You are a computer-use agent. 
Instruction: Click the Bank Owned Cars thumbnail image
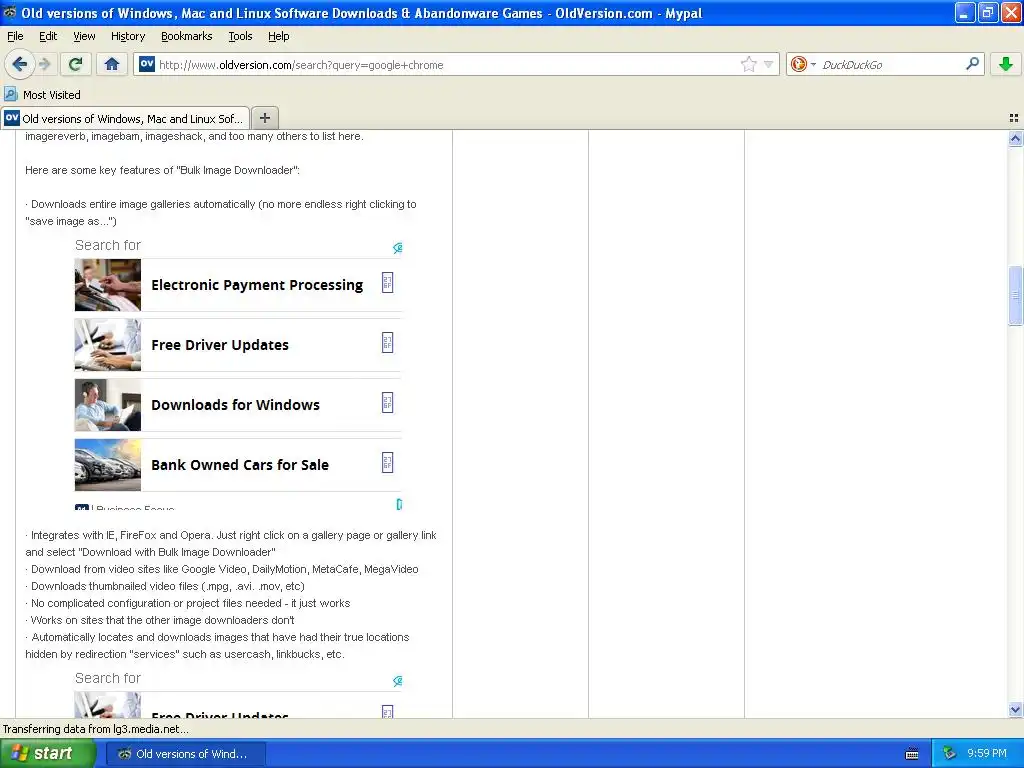click(108, 465)
